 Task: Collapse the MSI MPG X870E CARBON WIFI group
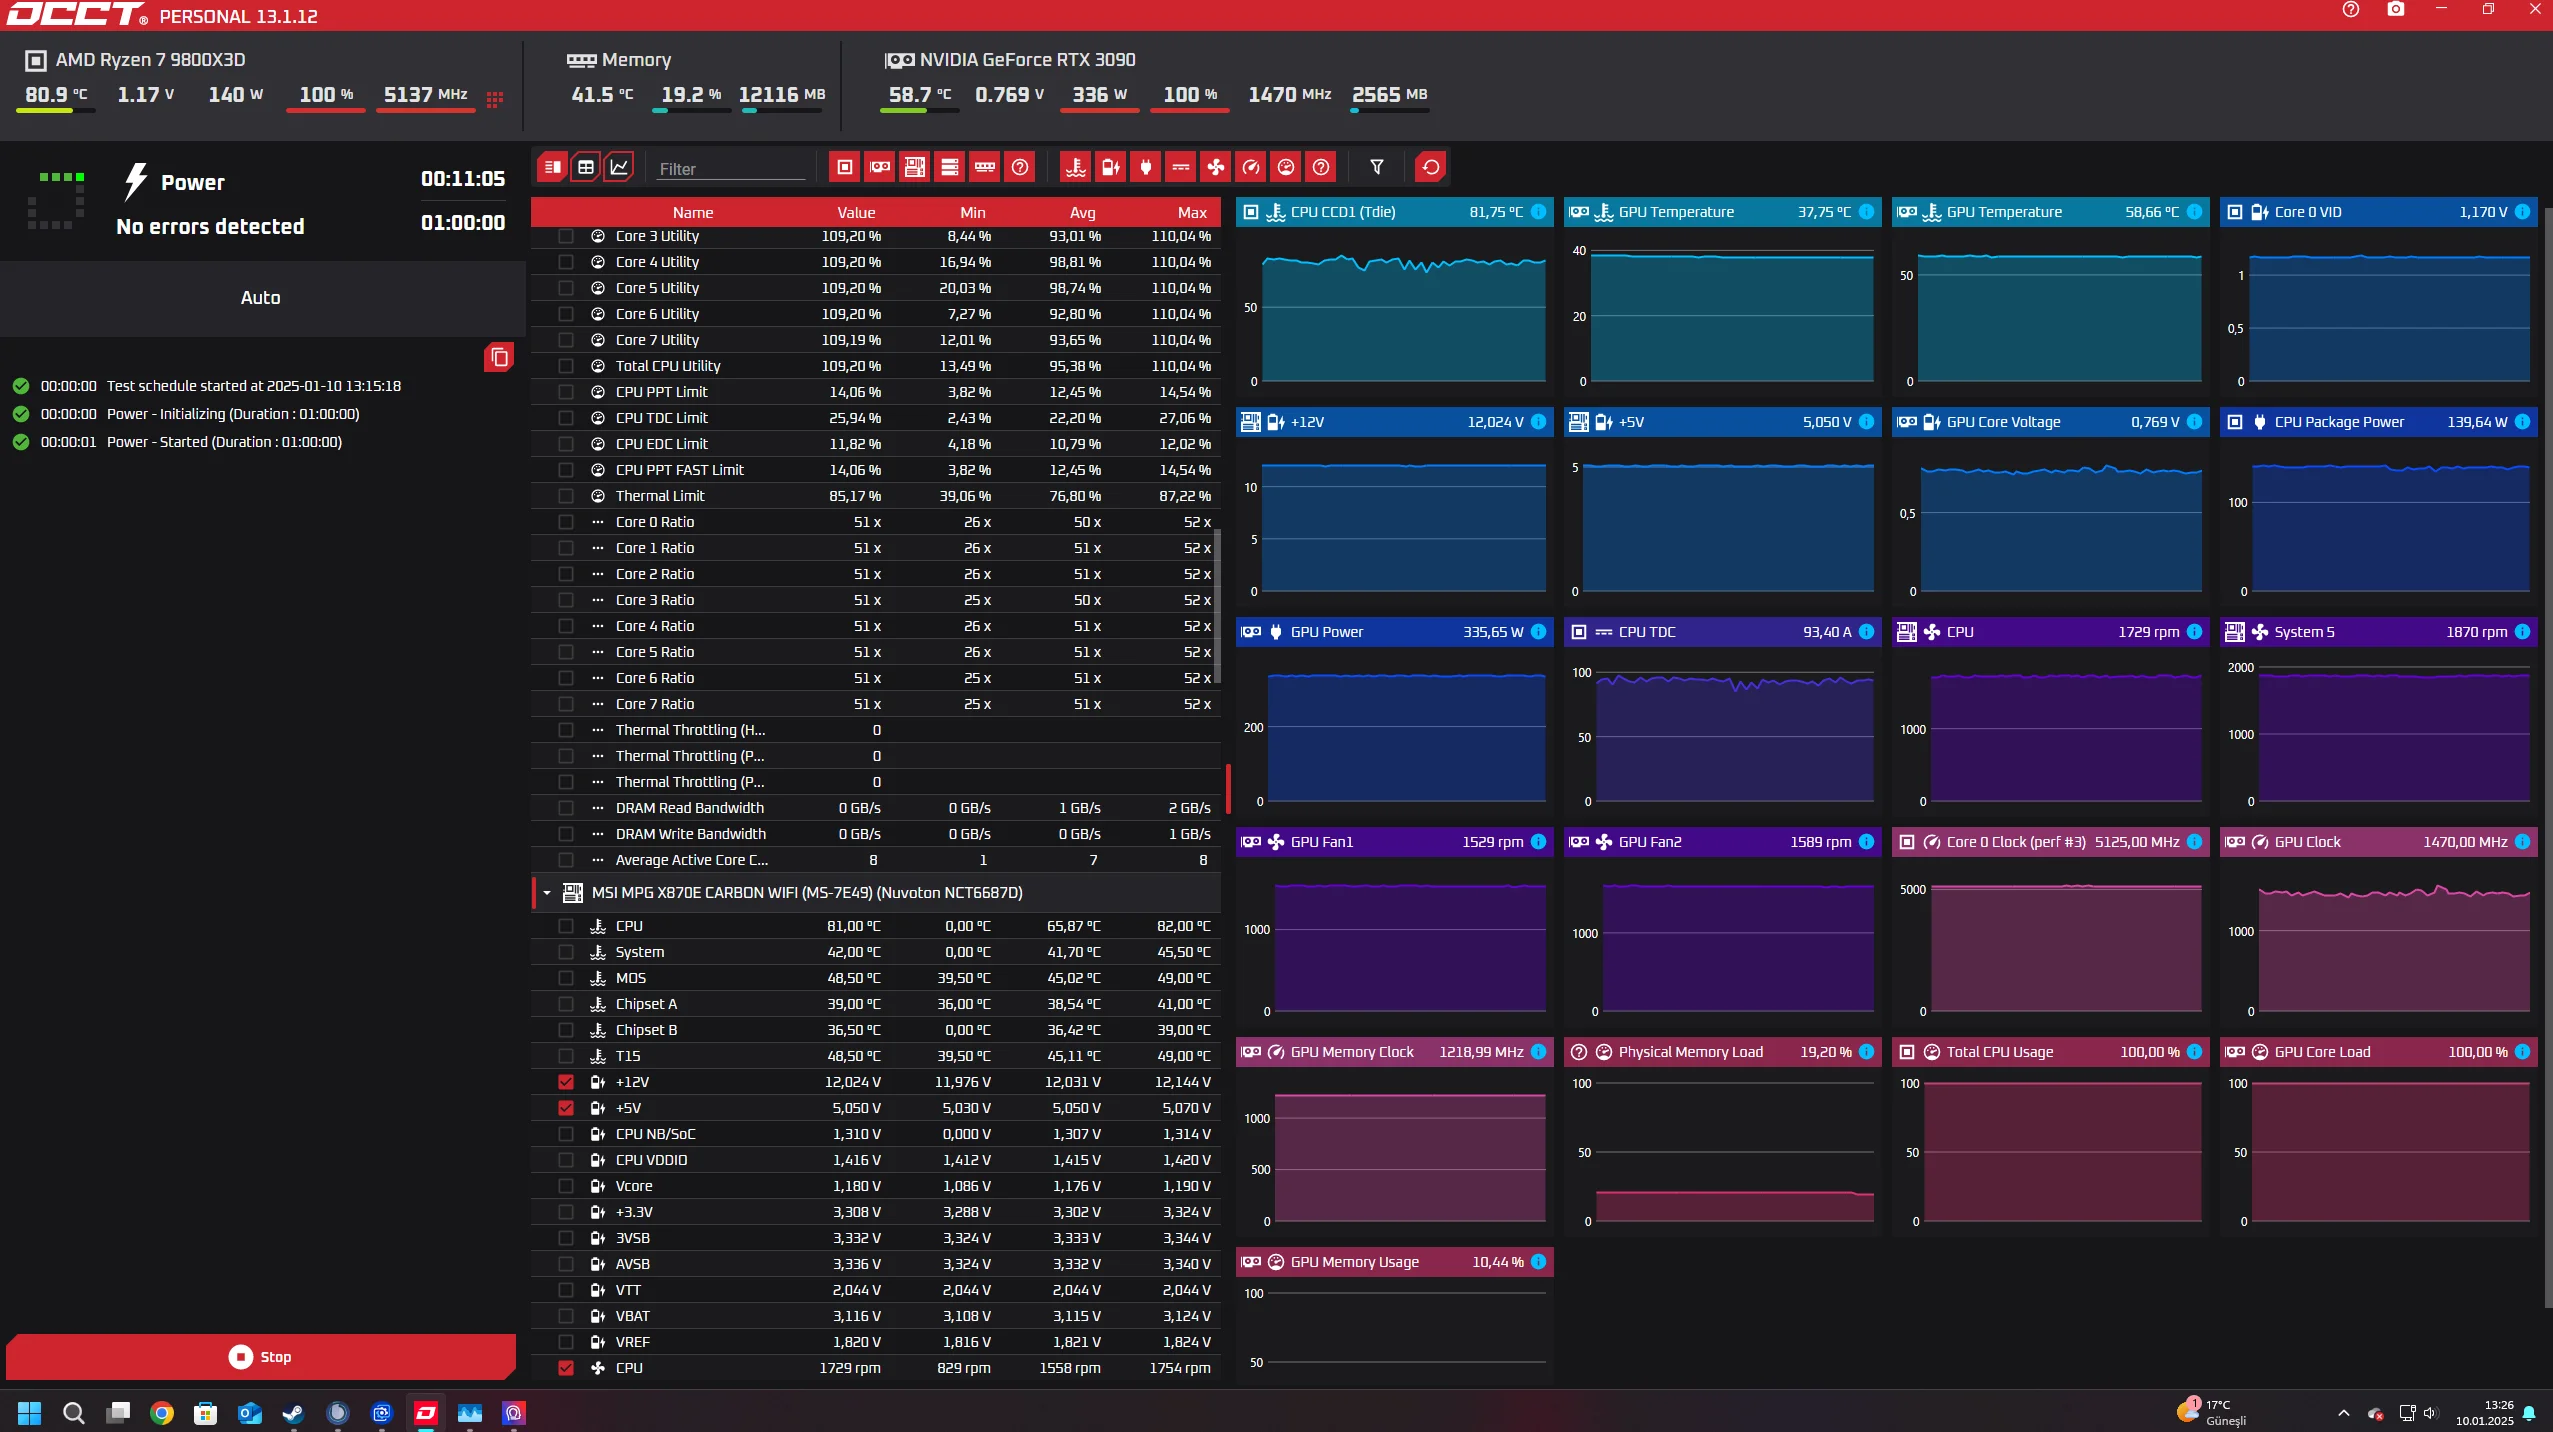(x=547, y=893)
